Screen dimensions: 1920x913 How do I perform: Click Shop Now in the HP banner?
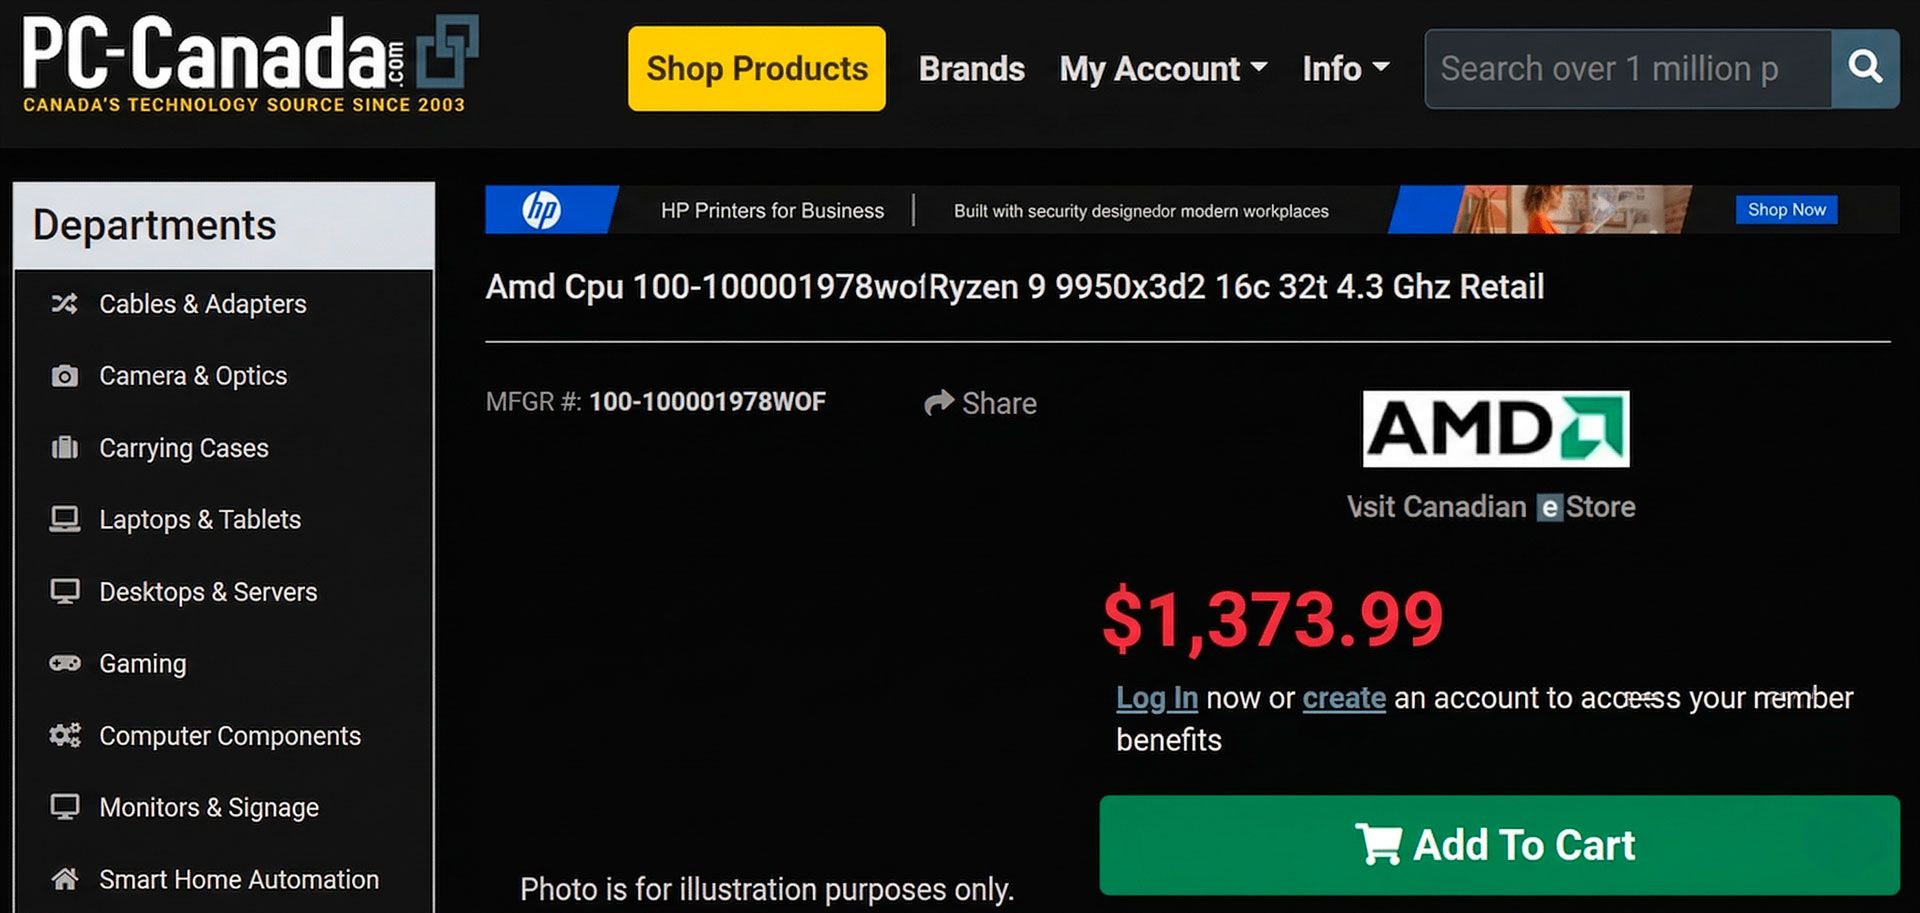click(1786, 210)
